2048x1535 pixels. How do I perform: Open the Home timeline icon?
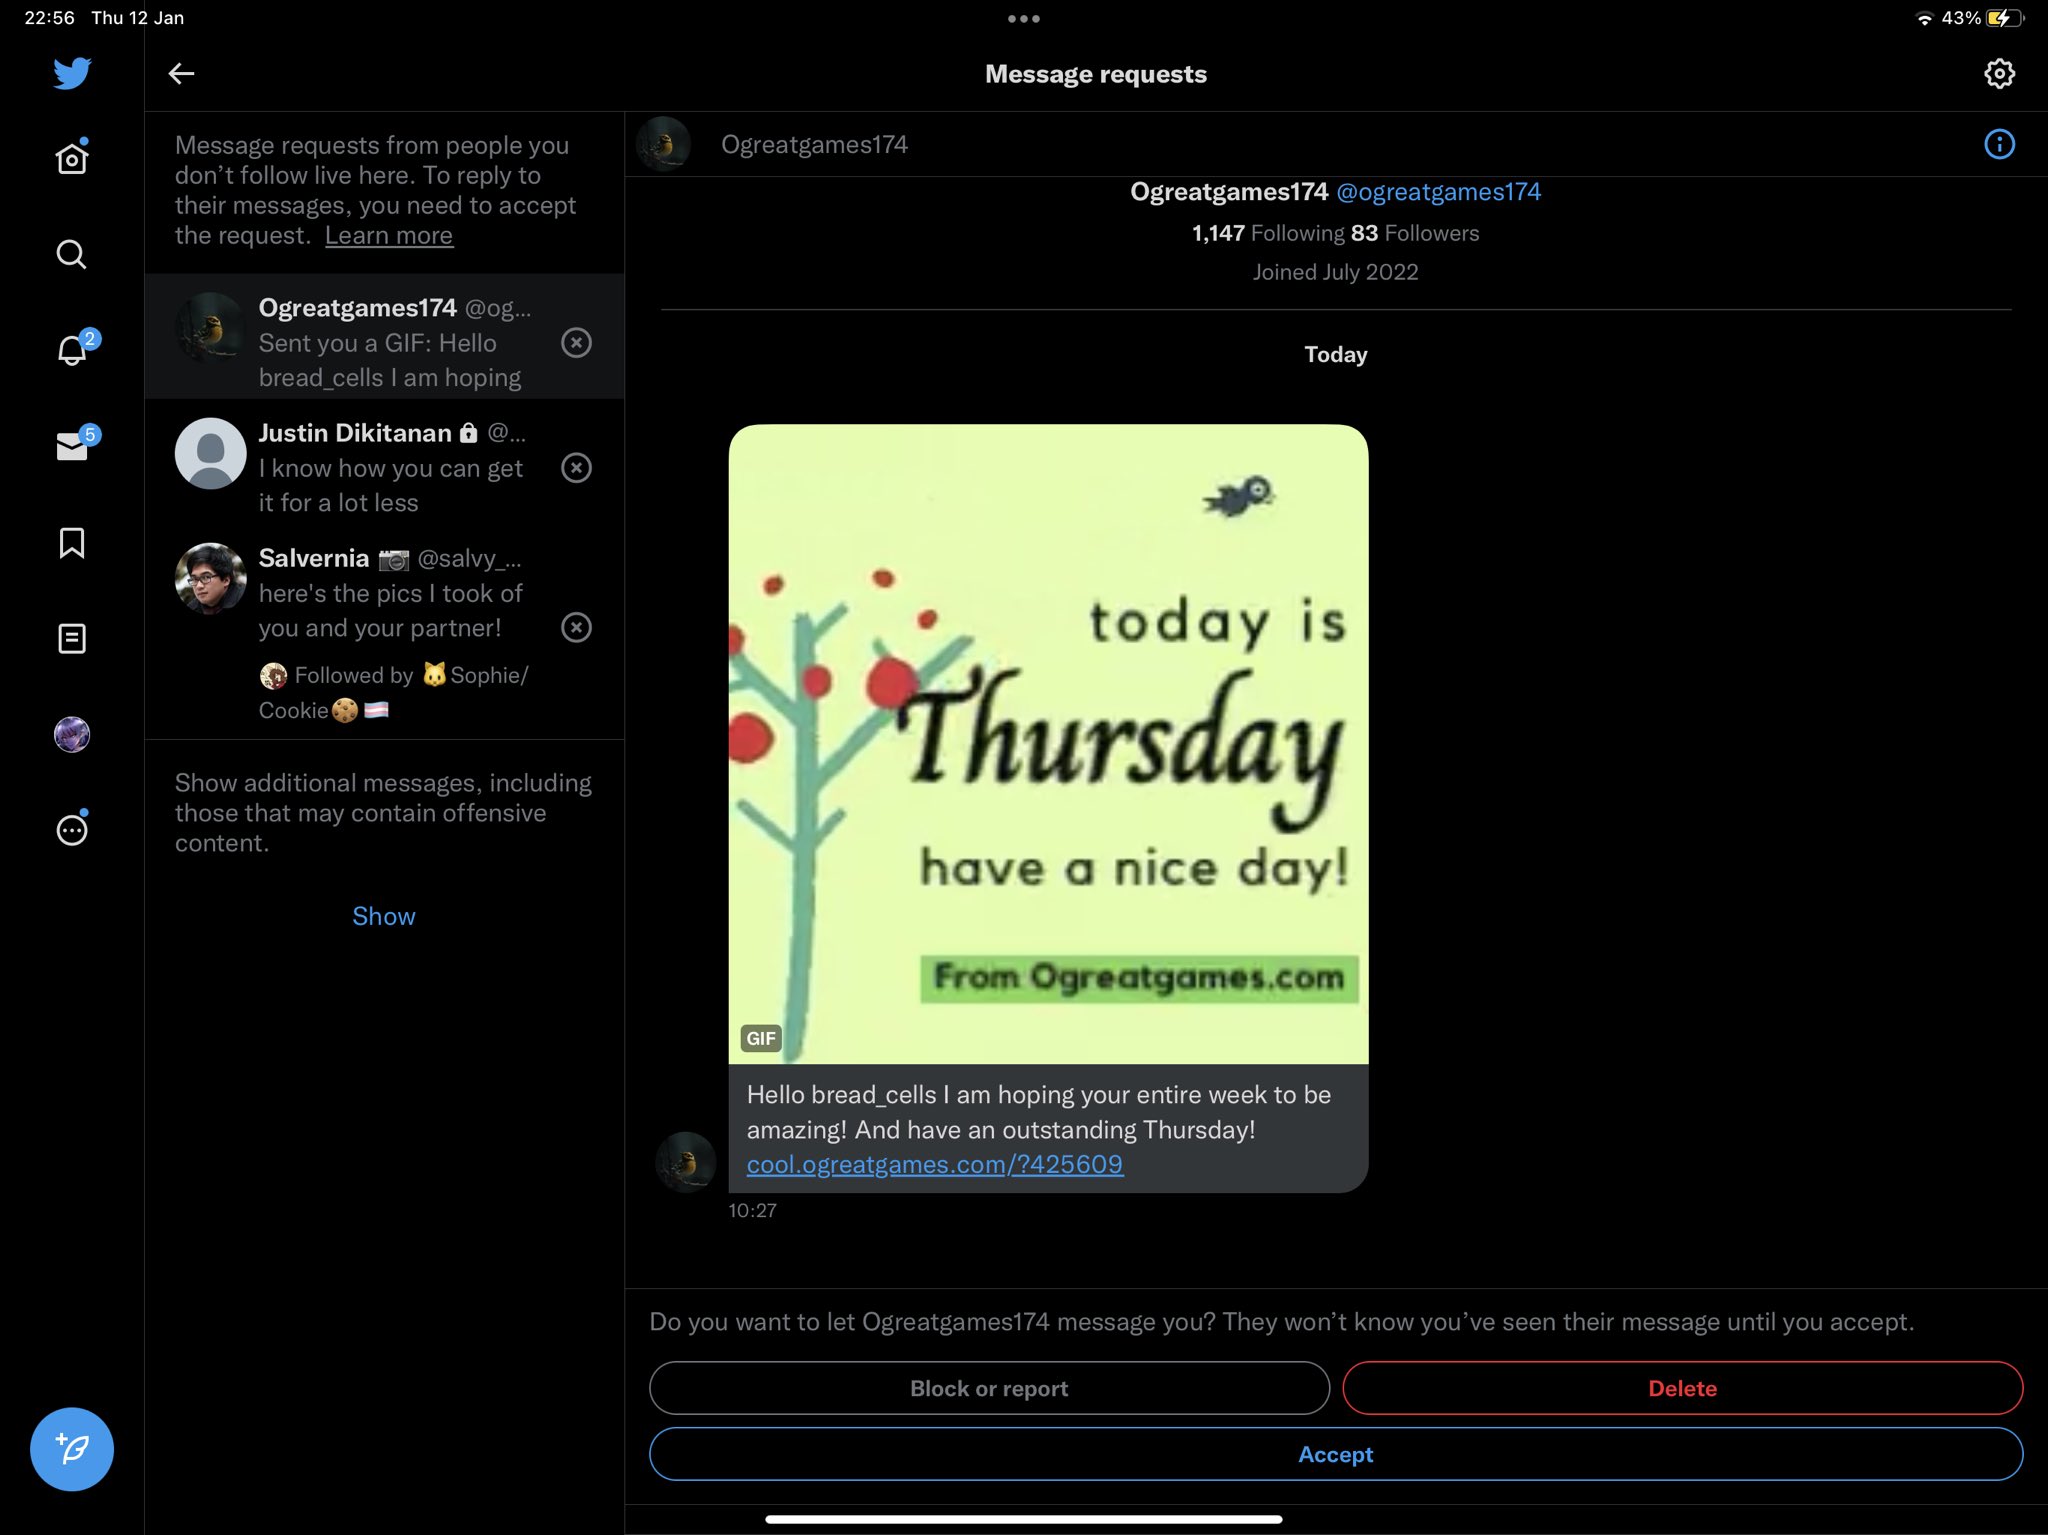click(x=72, y=158)
